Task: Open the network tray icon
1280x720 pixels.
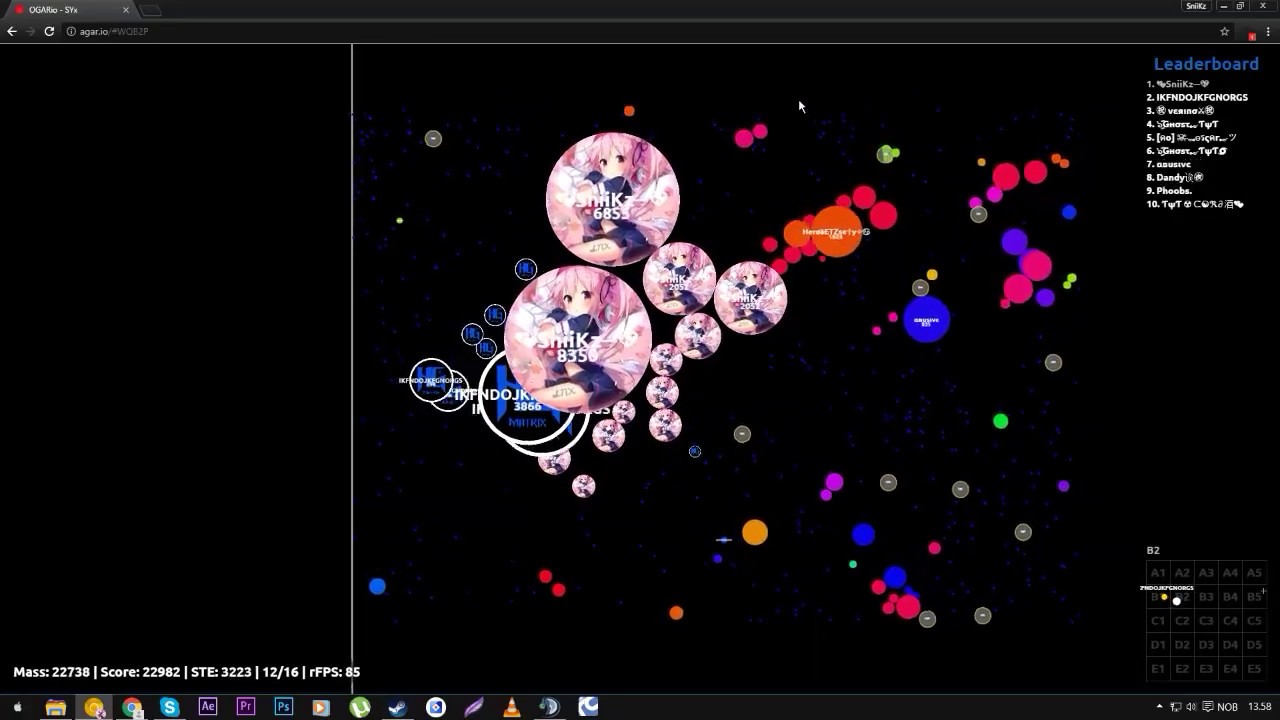Action: tap(1175, 707)
